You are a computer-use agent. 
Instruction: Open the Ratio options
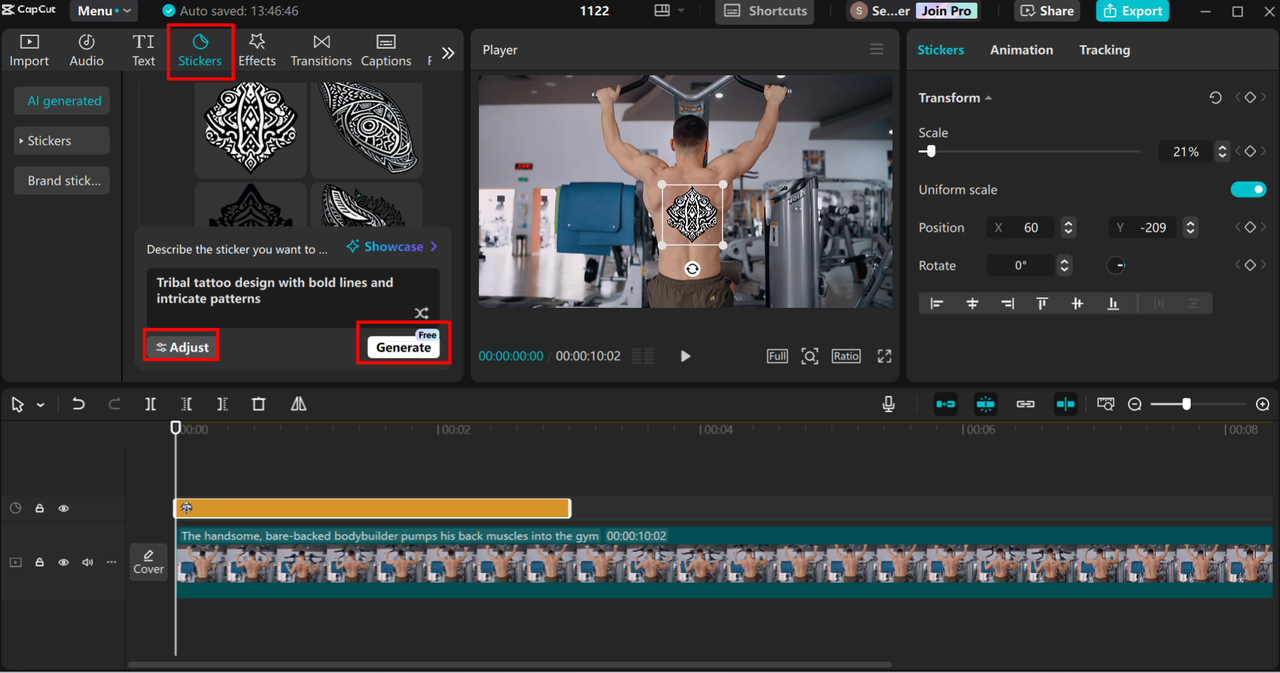(x=846, y=356)
